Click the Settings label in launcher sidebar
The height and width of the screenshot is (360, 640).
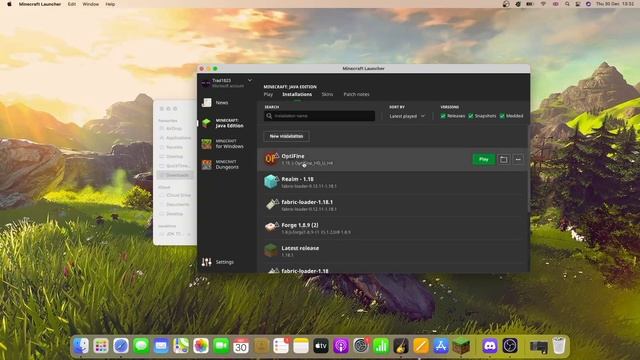tap(224, 262)
